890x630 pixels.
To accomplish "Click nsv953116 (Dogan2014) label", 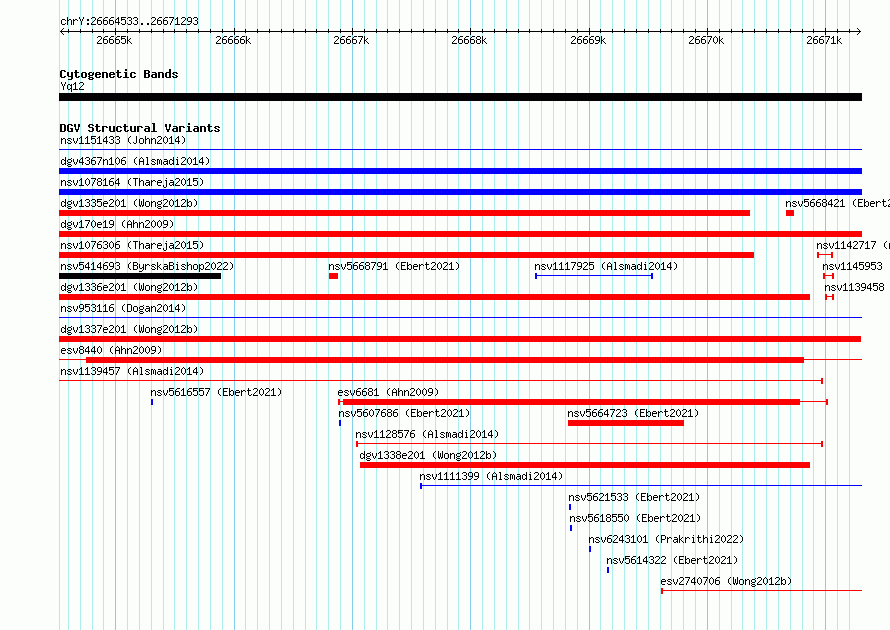I will (x=123, y=308).
